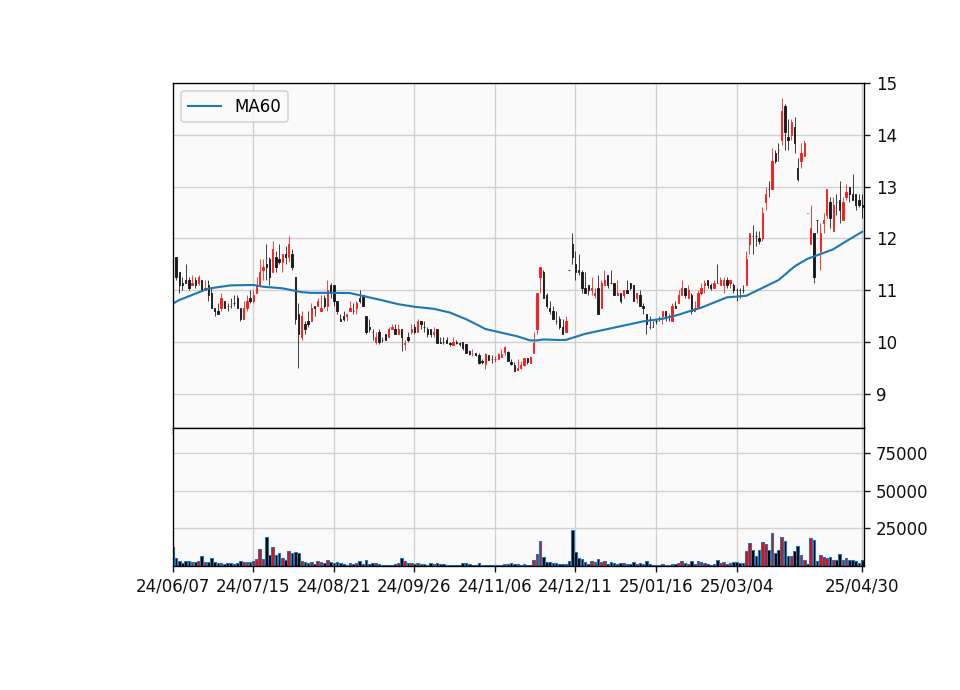
Task: Click date label 24/09/26
Action: [x=414, y=586]
